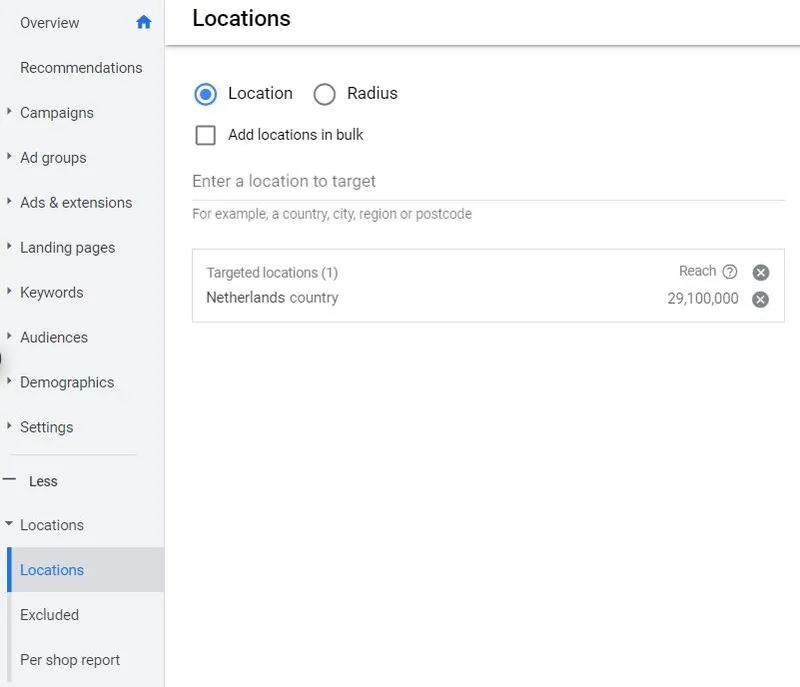Open the Demographics section
Screen dimensions: 800x687
click(x=67, y=382)
